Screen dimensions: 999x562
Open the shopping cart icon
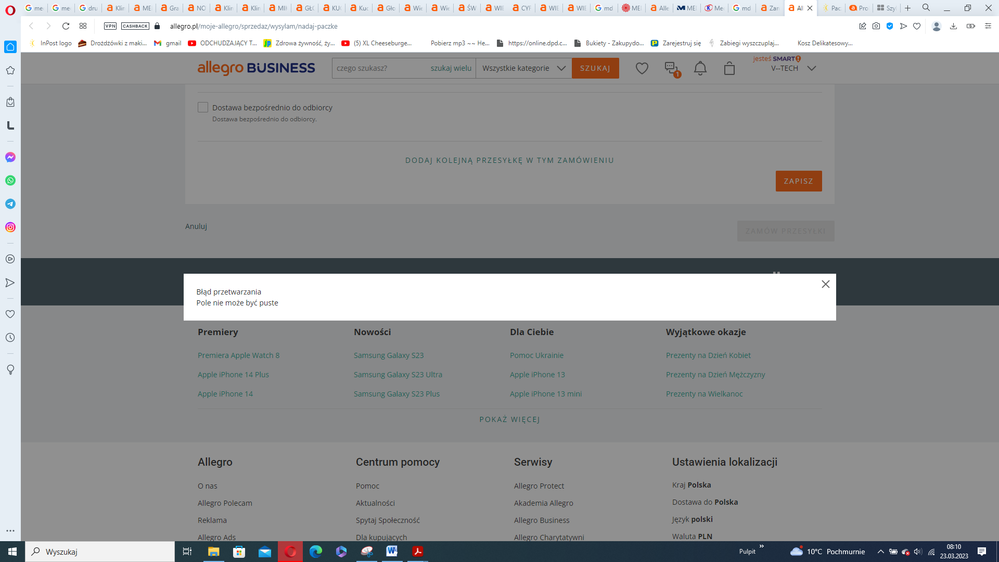click(729, 68)
